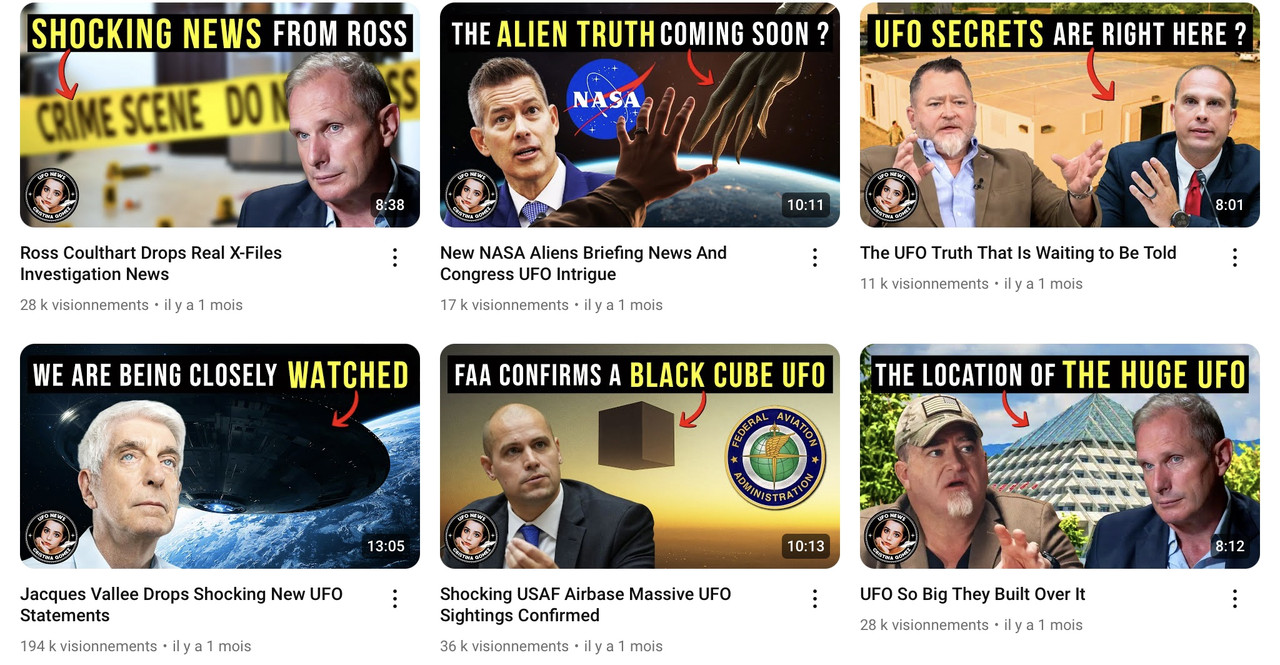Click title Shocking USAF Airbase Massive UFO Sightings
1280x665 pixels.
tap(585, 605)
